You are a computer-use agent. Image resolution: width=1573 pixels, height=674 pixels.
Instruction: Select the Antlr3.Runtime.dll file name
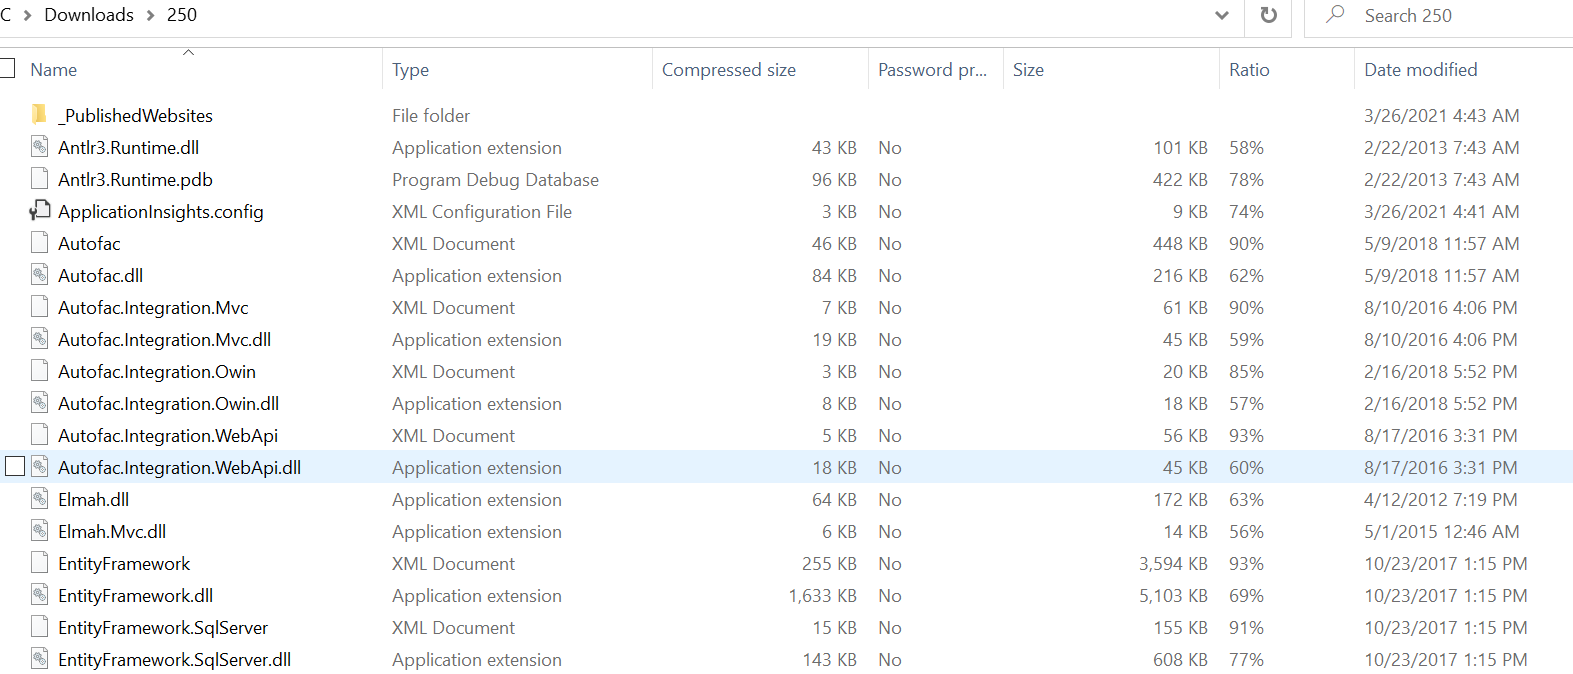click(128, 148)
